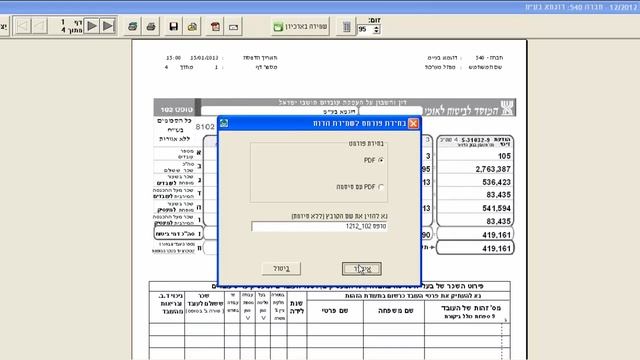Click the zoom value field showing 95
The width and height of the screenshot is (640, 360).
[365, 29]
